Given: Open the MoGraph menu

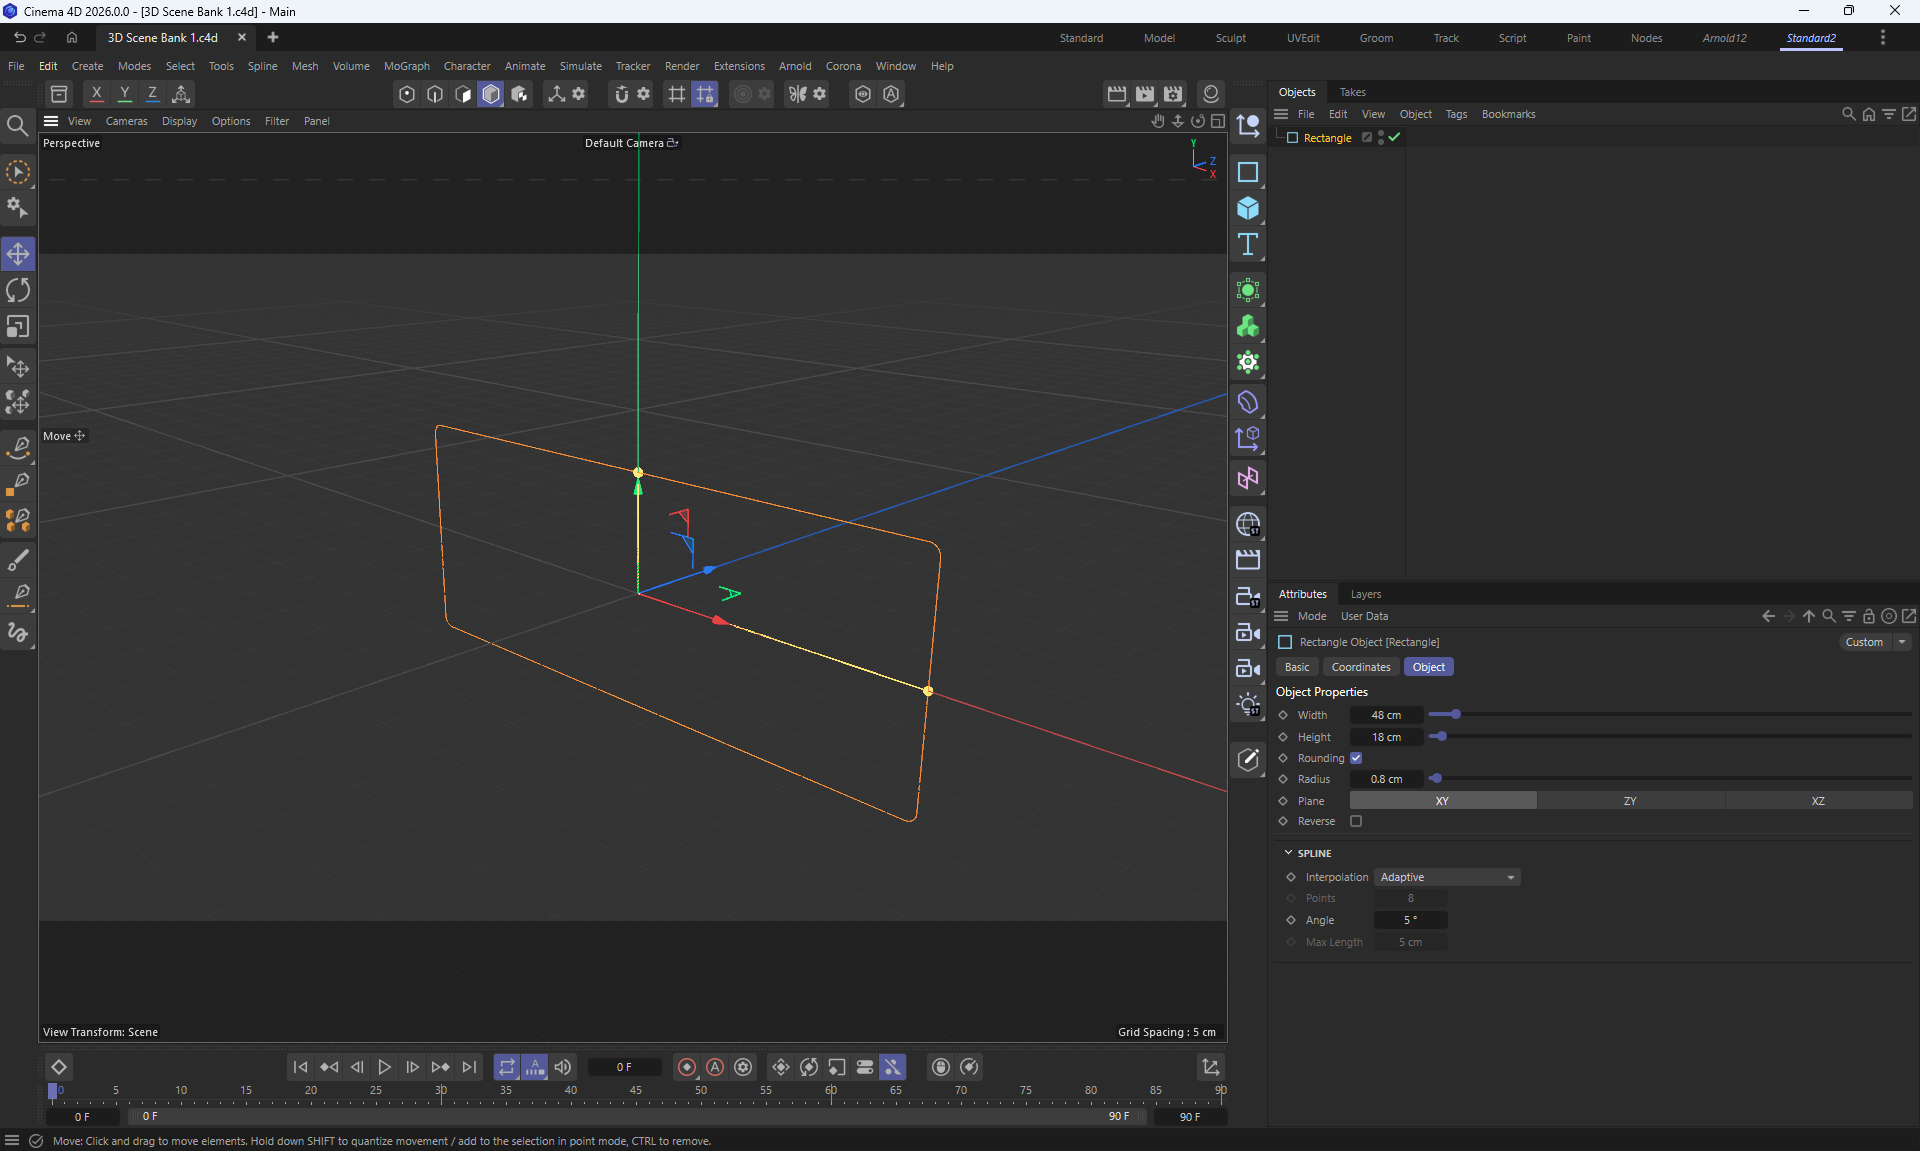Looking at the screenshot, I should tap(406, 66).
